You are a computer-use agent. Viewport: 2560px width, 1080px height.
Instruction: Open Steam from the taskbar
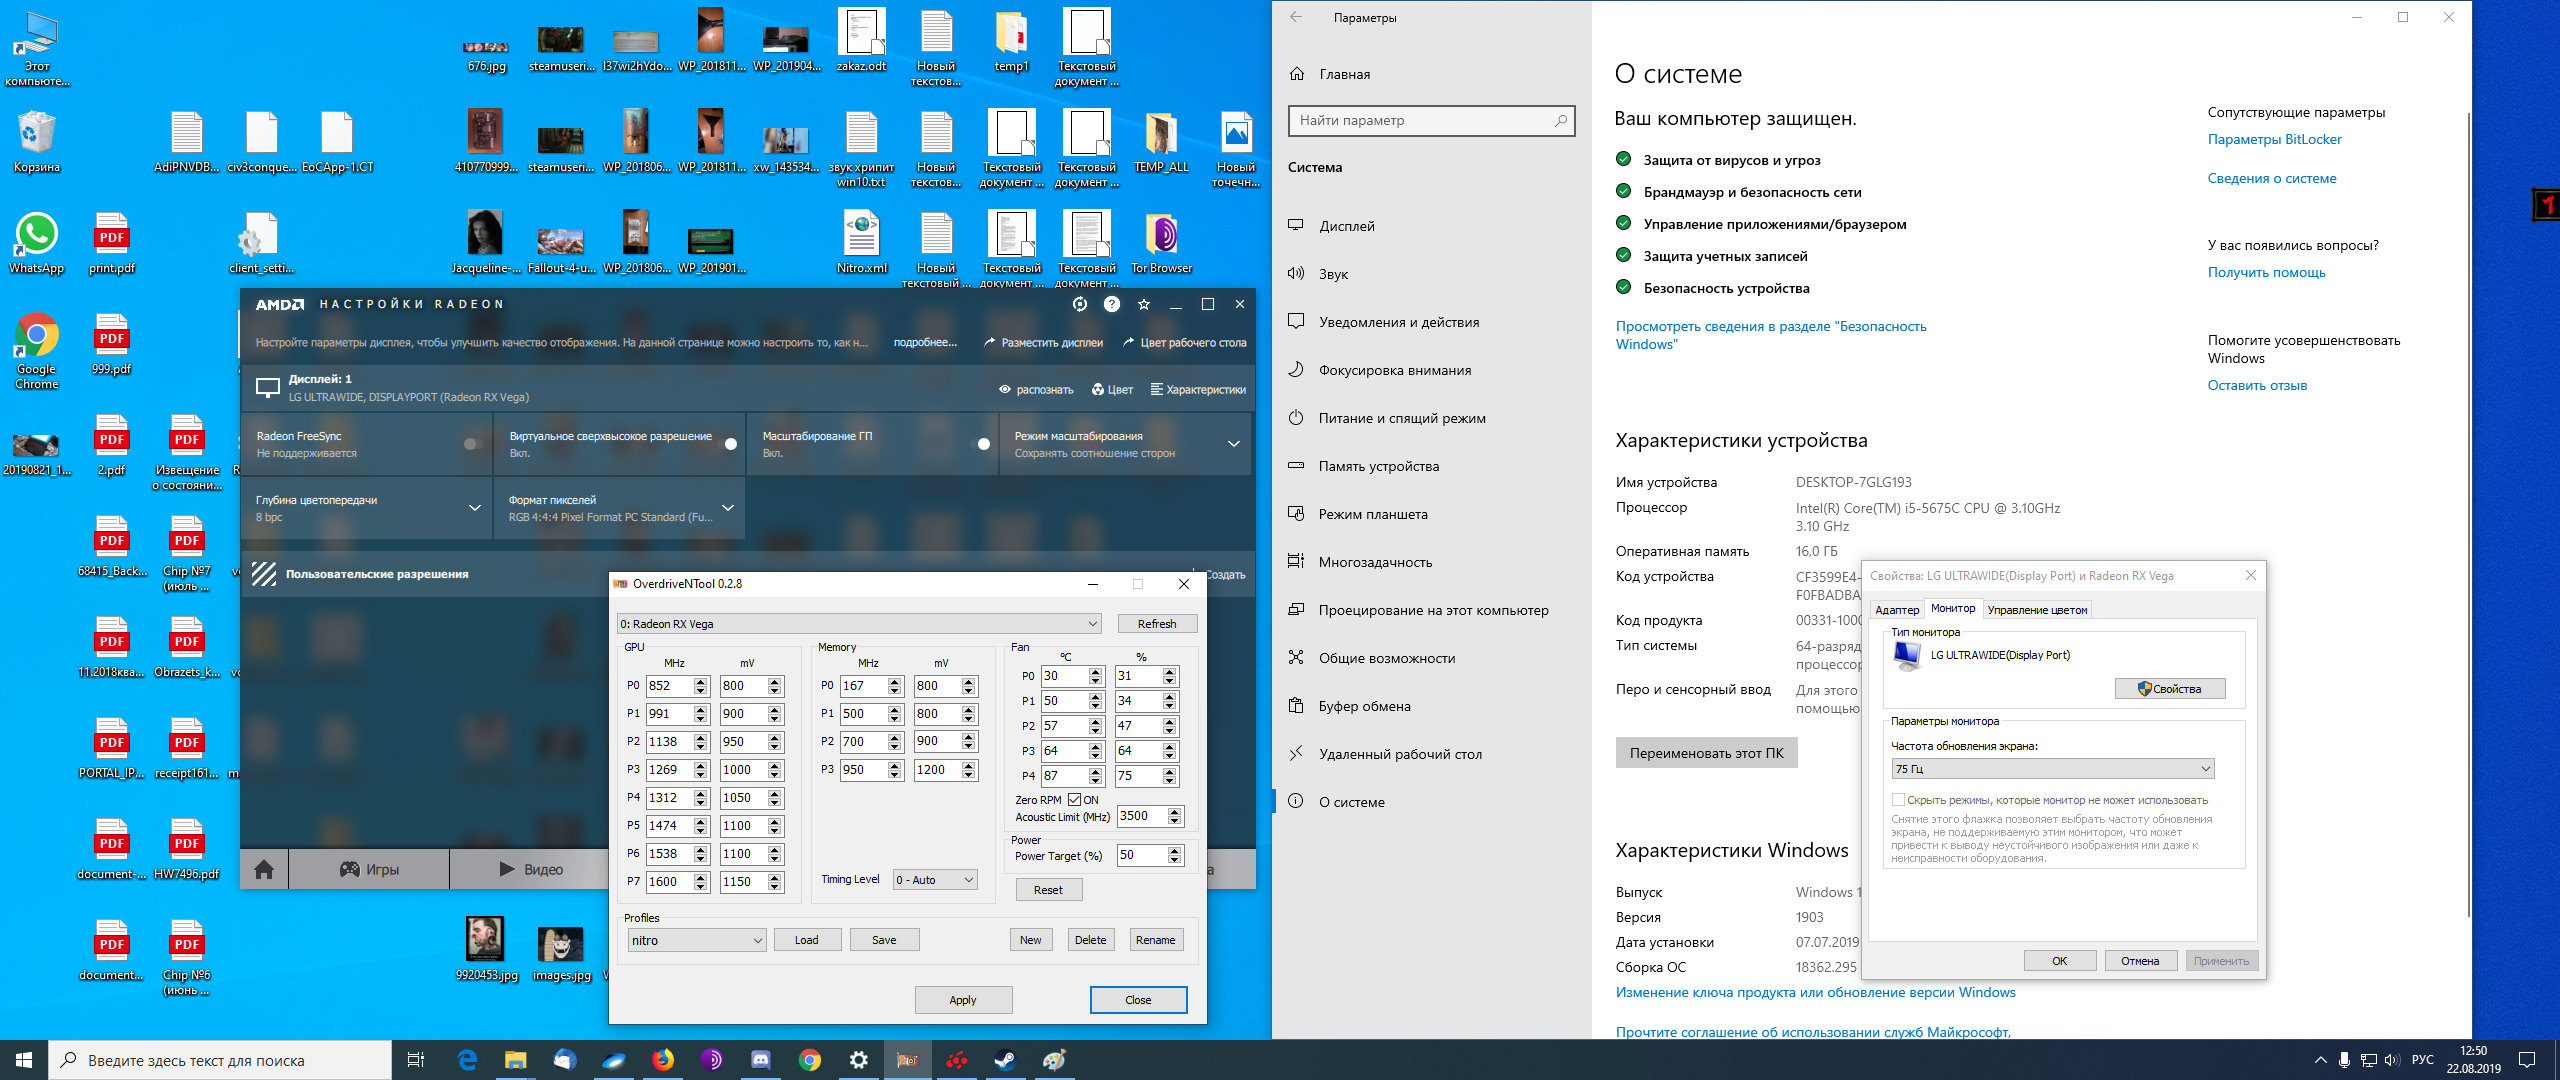pyautogui.click(x=1004, y=1060)
